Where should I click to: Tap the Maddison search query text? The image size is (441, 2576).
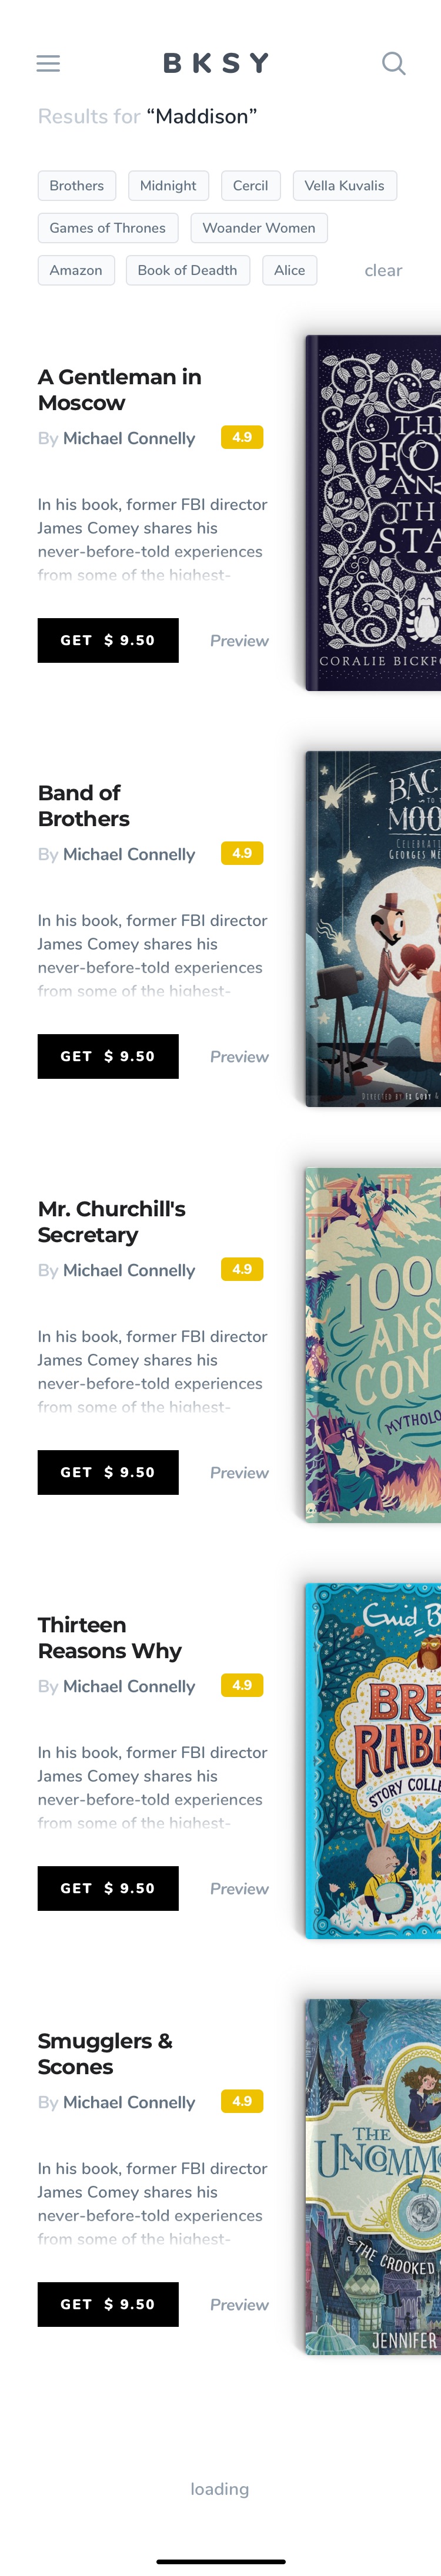[202, 117]
